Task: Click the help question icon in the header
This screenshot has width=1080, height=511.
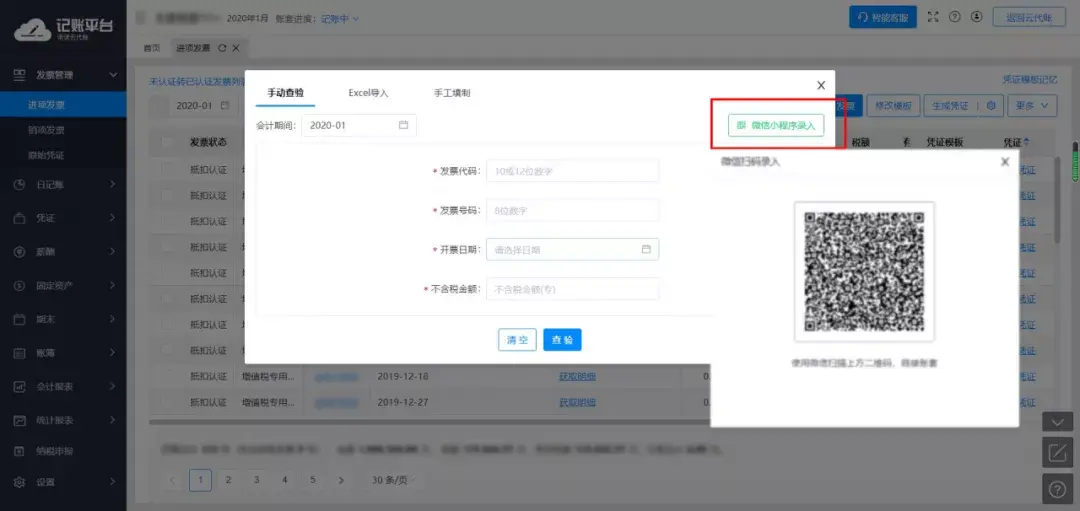Action: tap(955, 17)
